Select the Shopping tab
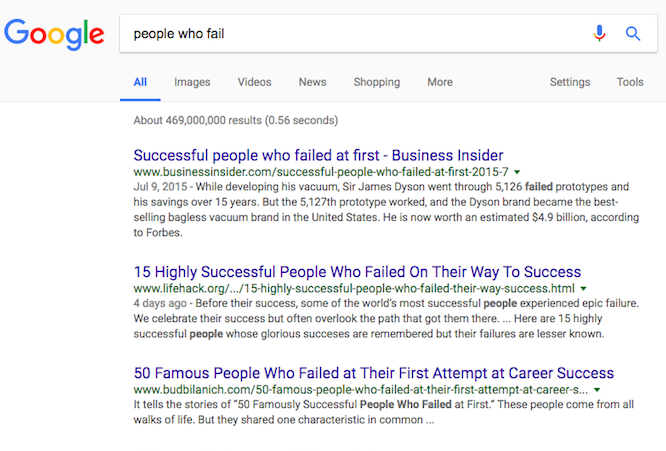Viewport: 666px width, 451px height. (376, 82)
